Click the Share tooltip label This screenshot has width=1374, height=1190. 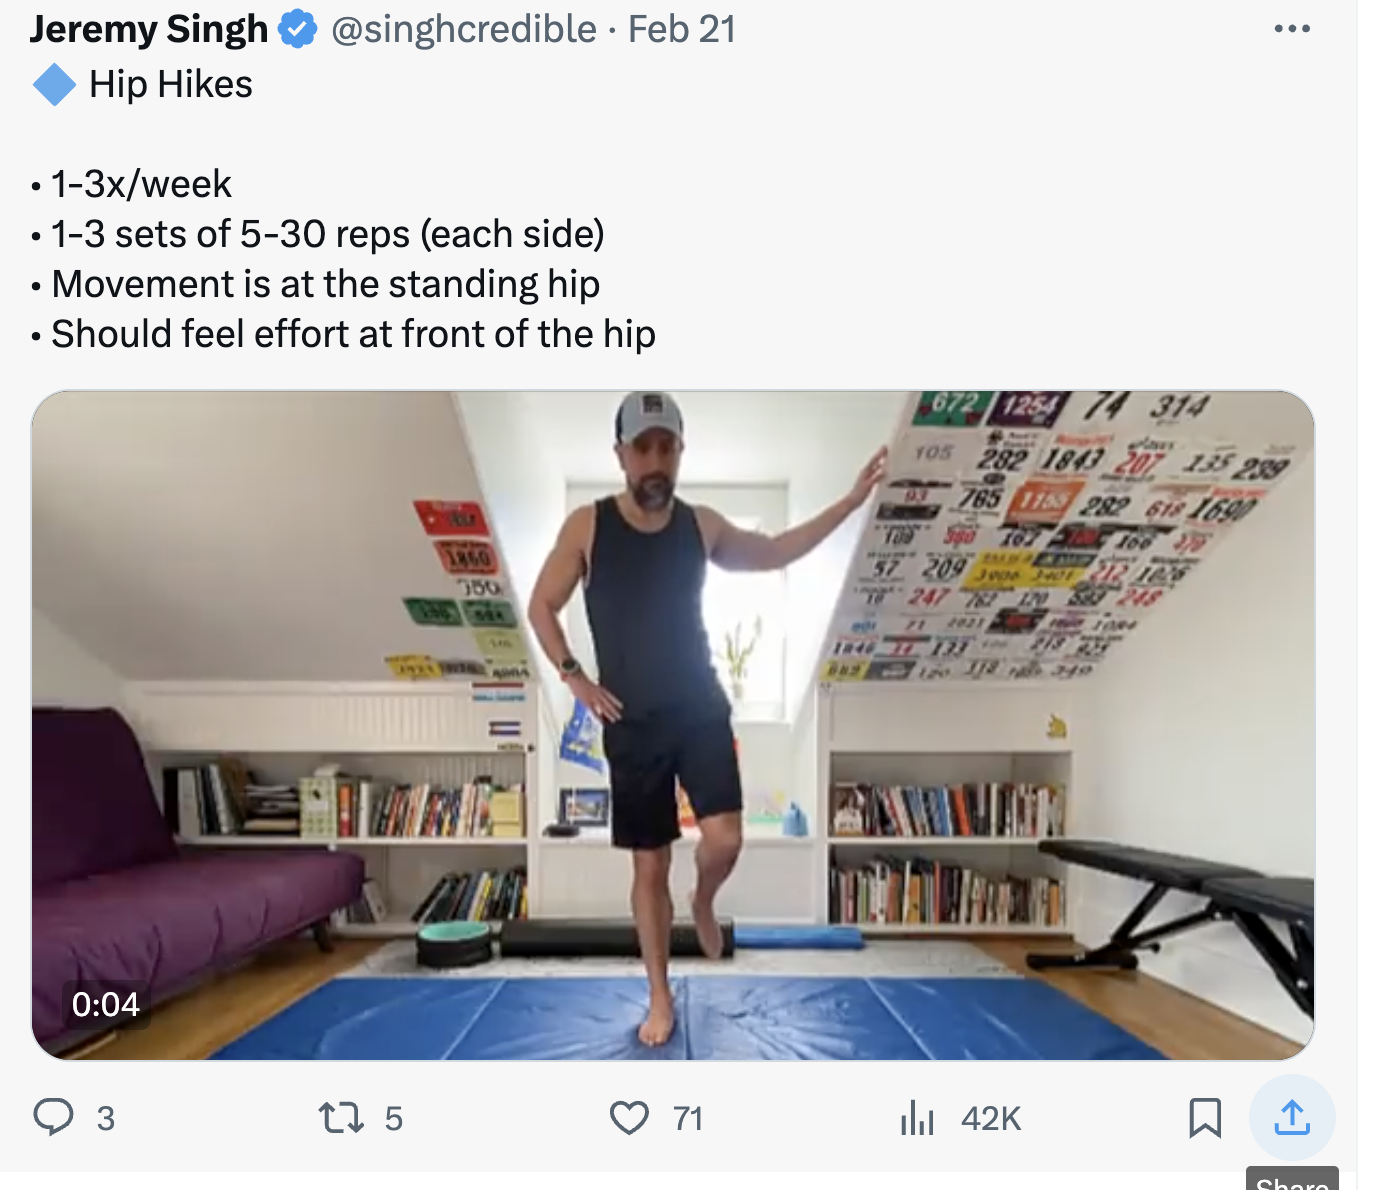pos(1292,1182)
